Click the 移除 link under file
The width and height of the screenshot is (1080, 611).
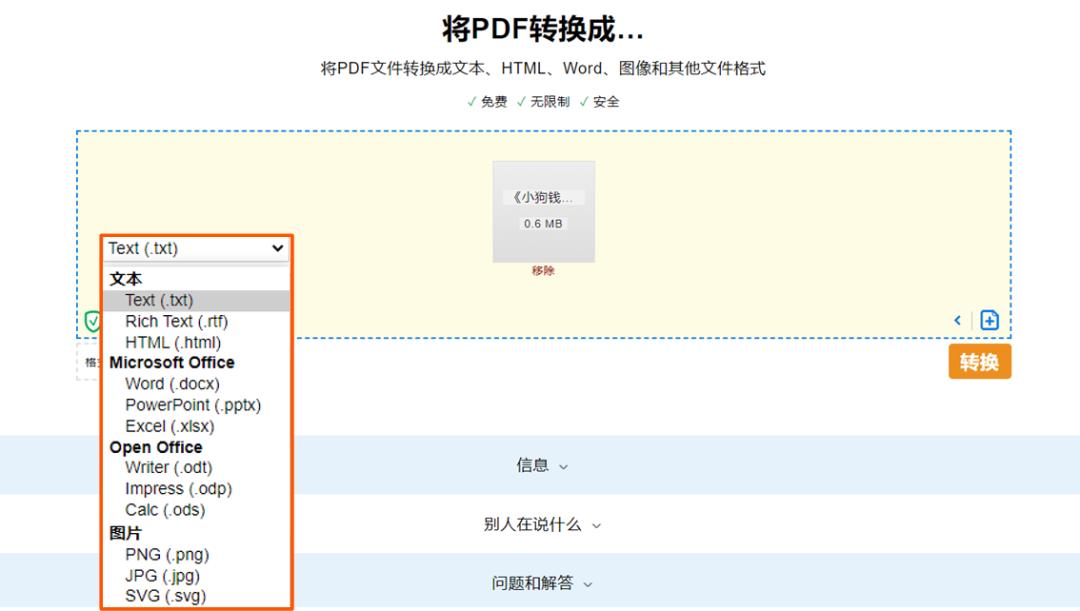click(543, 271)
